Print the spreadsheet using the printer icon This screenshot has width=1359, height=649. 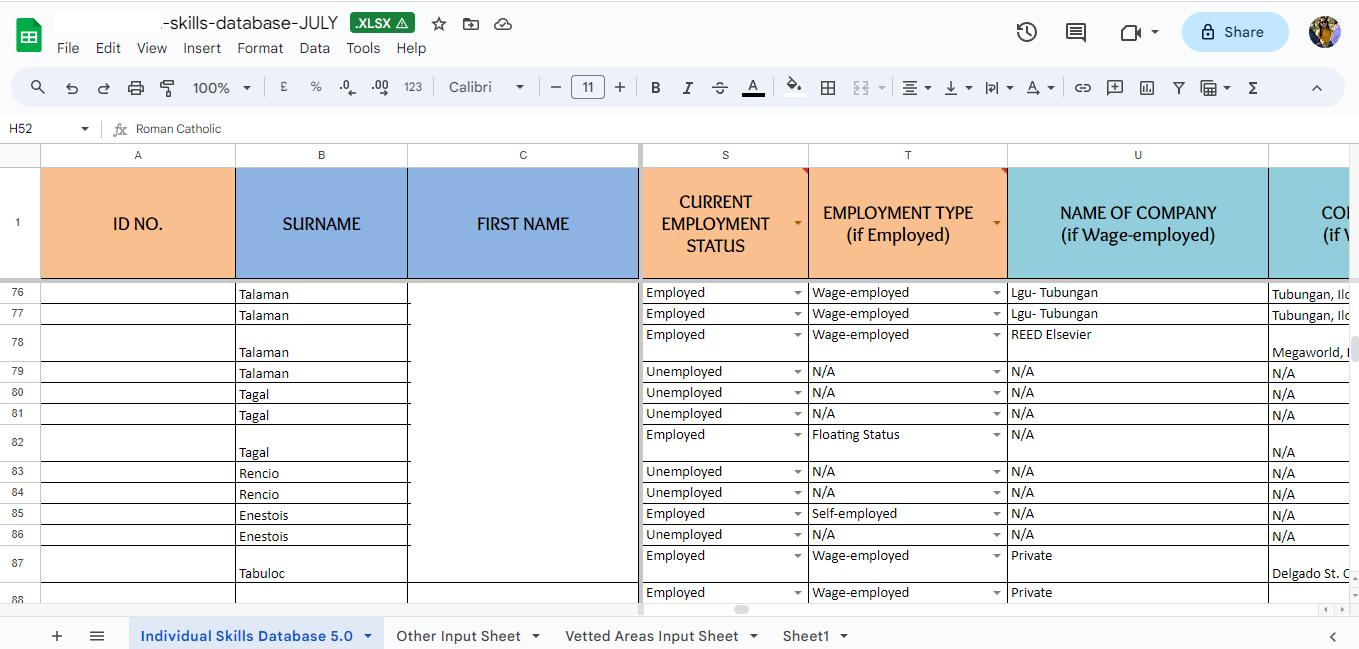[x=136, y=88]
